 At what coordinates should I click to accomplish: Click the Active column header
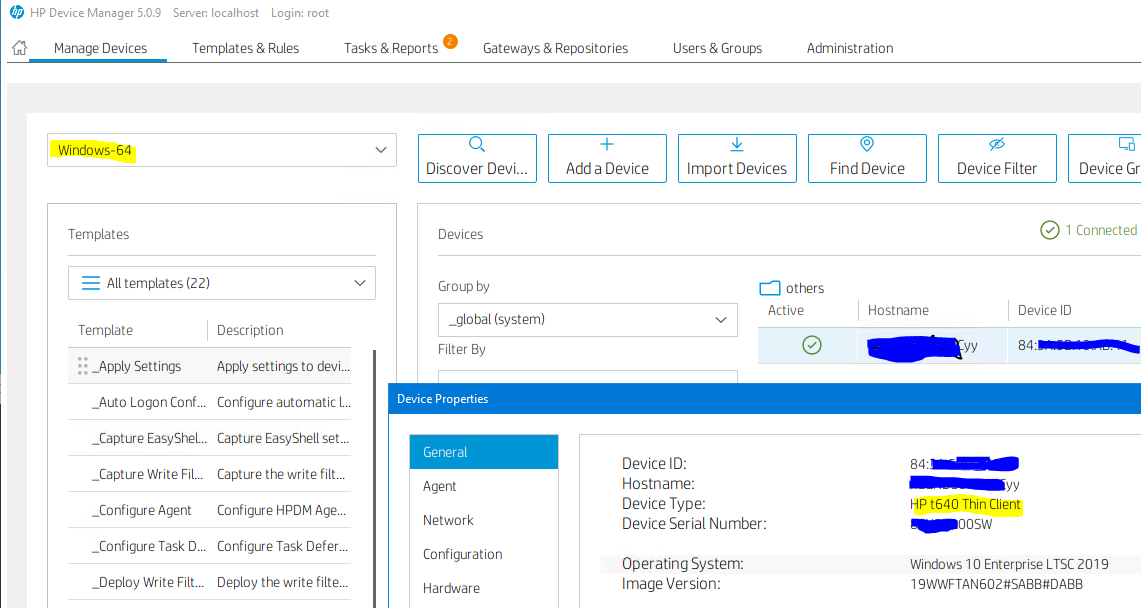click(786, 310)
